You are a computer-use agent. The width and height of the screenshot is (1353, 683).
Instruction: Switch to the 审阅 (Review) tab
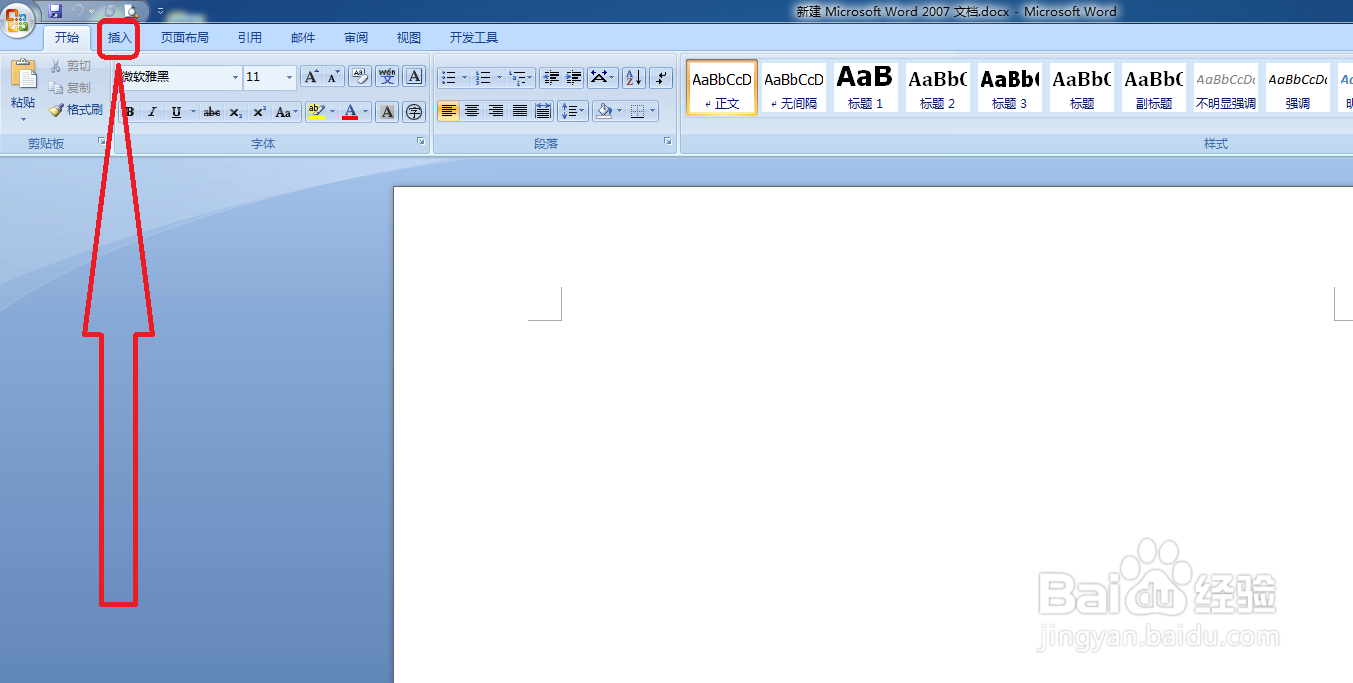[356, 38]
